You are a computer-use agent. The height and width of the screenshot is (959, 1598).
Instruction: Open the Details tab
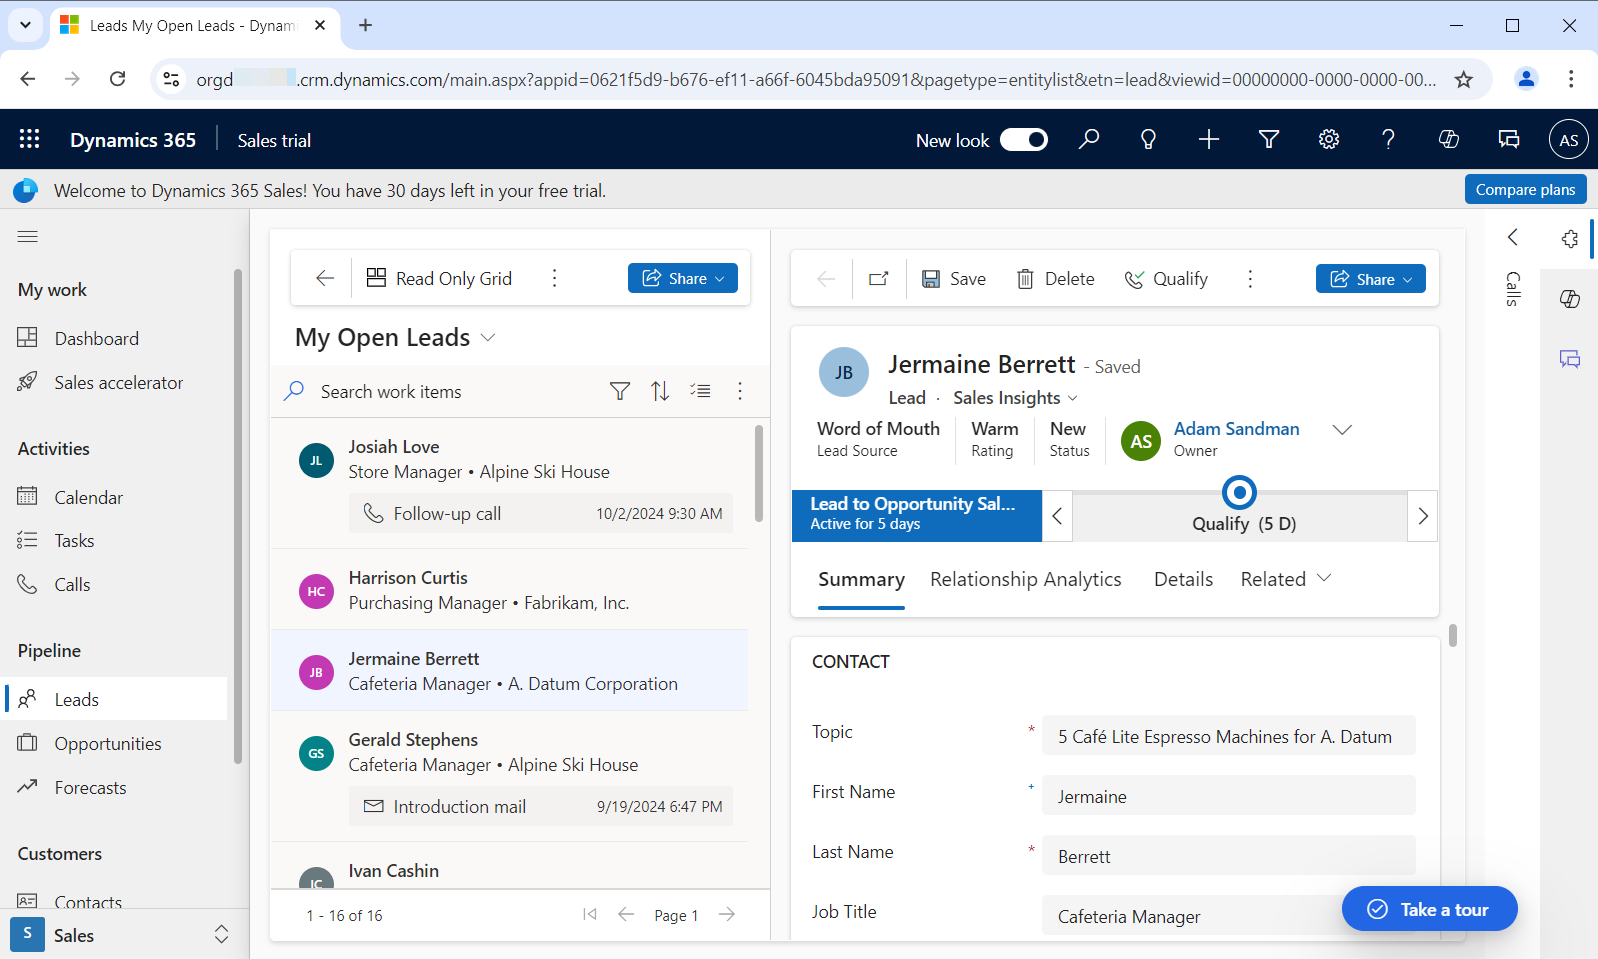1183,579
